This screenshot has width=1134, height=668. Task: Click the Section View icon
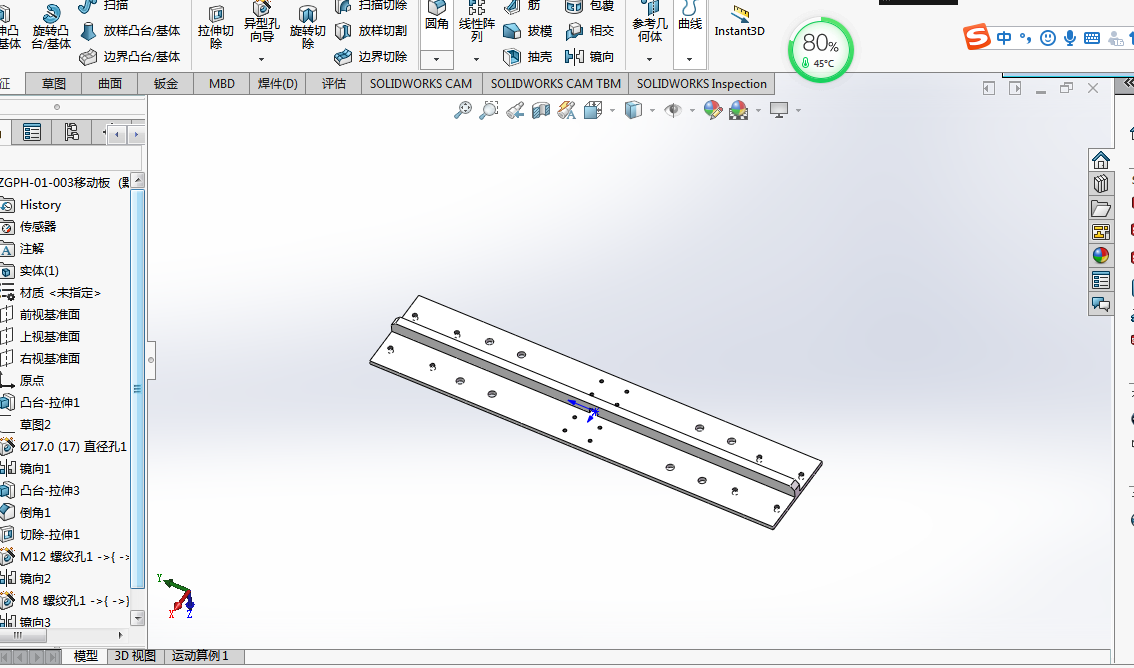(541, 110)
